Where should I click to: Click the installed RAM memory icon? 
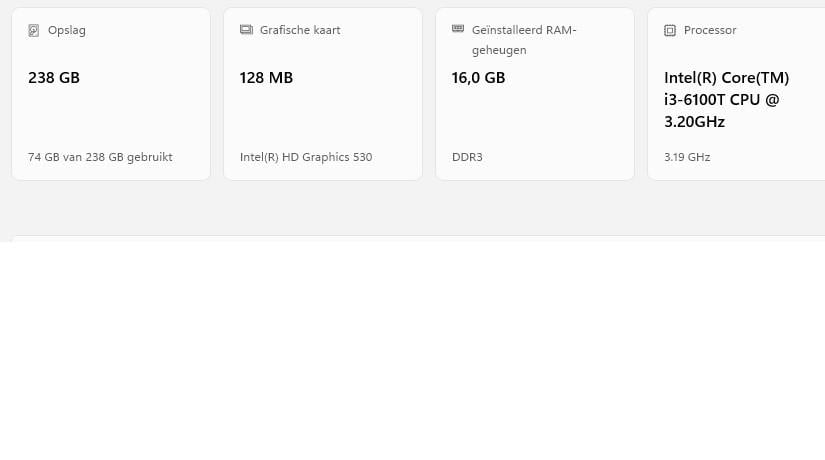458,30
